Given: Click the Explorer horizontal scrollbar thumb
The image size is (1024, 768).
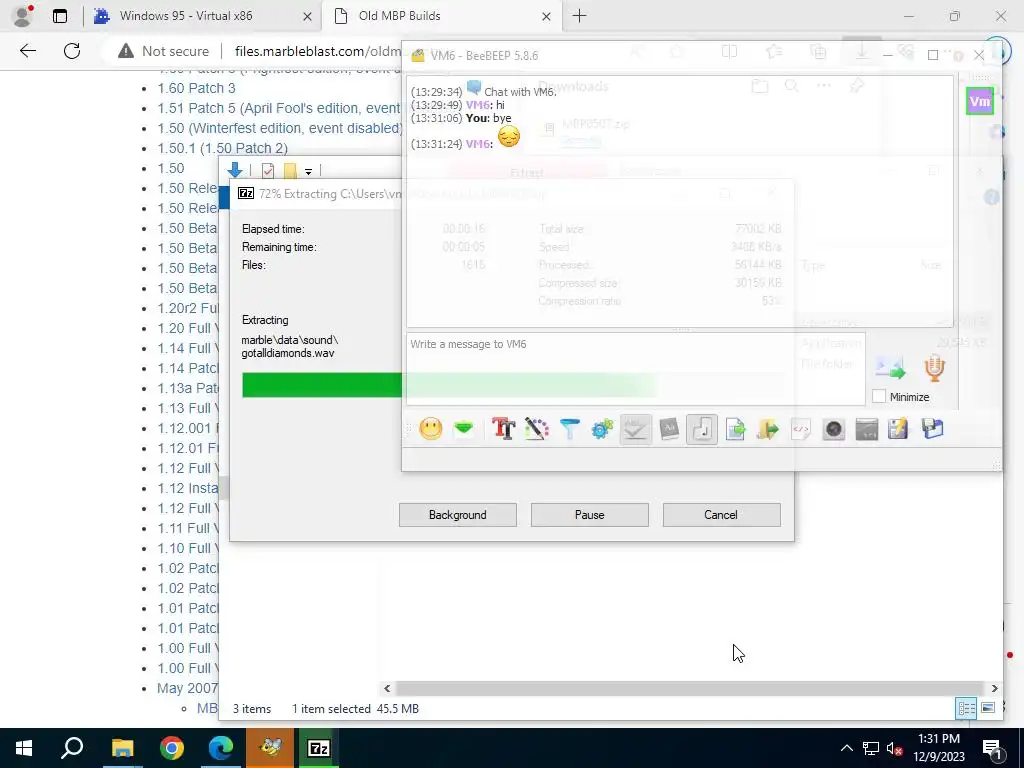Looking at the screenshot, I should coord(690,688).
